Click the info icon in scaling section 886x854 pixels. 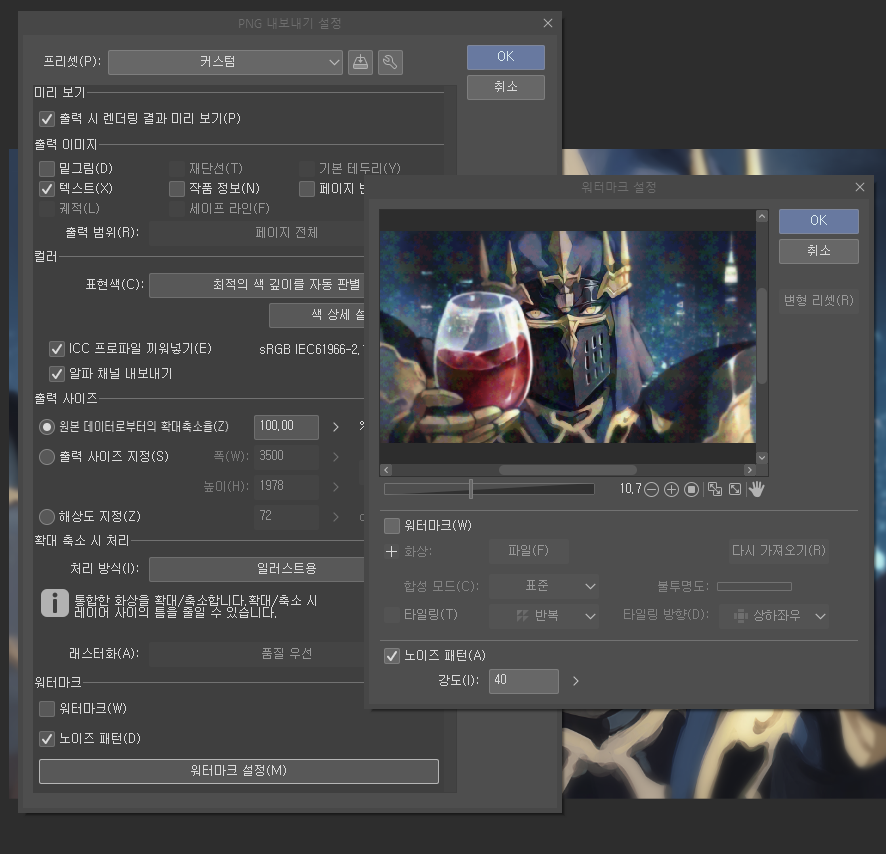pos(55,603)
